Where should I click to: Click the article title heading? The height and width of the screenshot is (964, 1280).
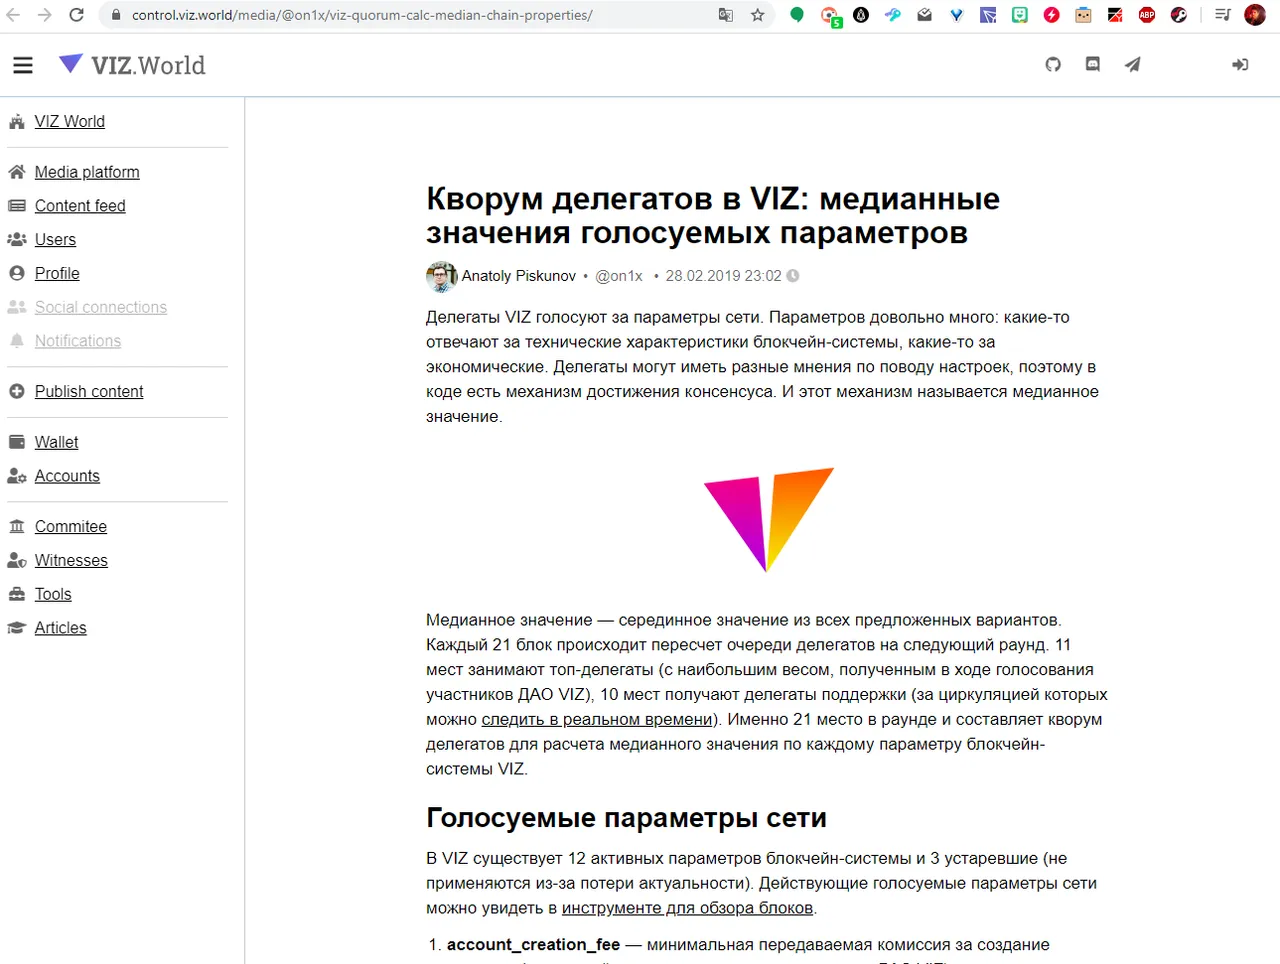(x=713, y=215)
